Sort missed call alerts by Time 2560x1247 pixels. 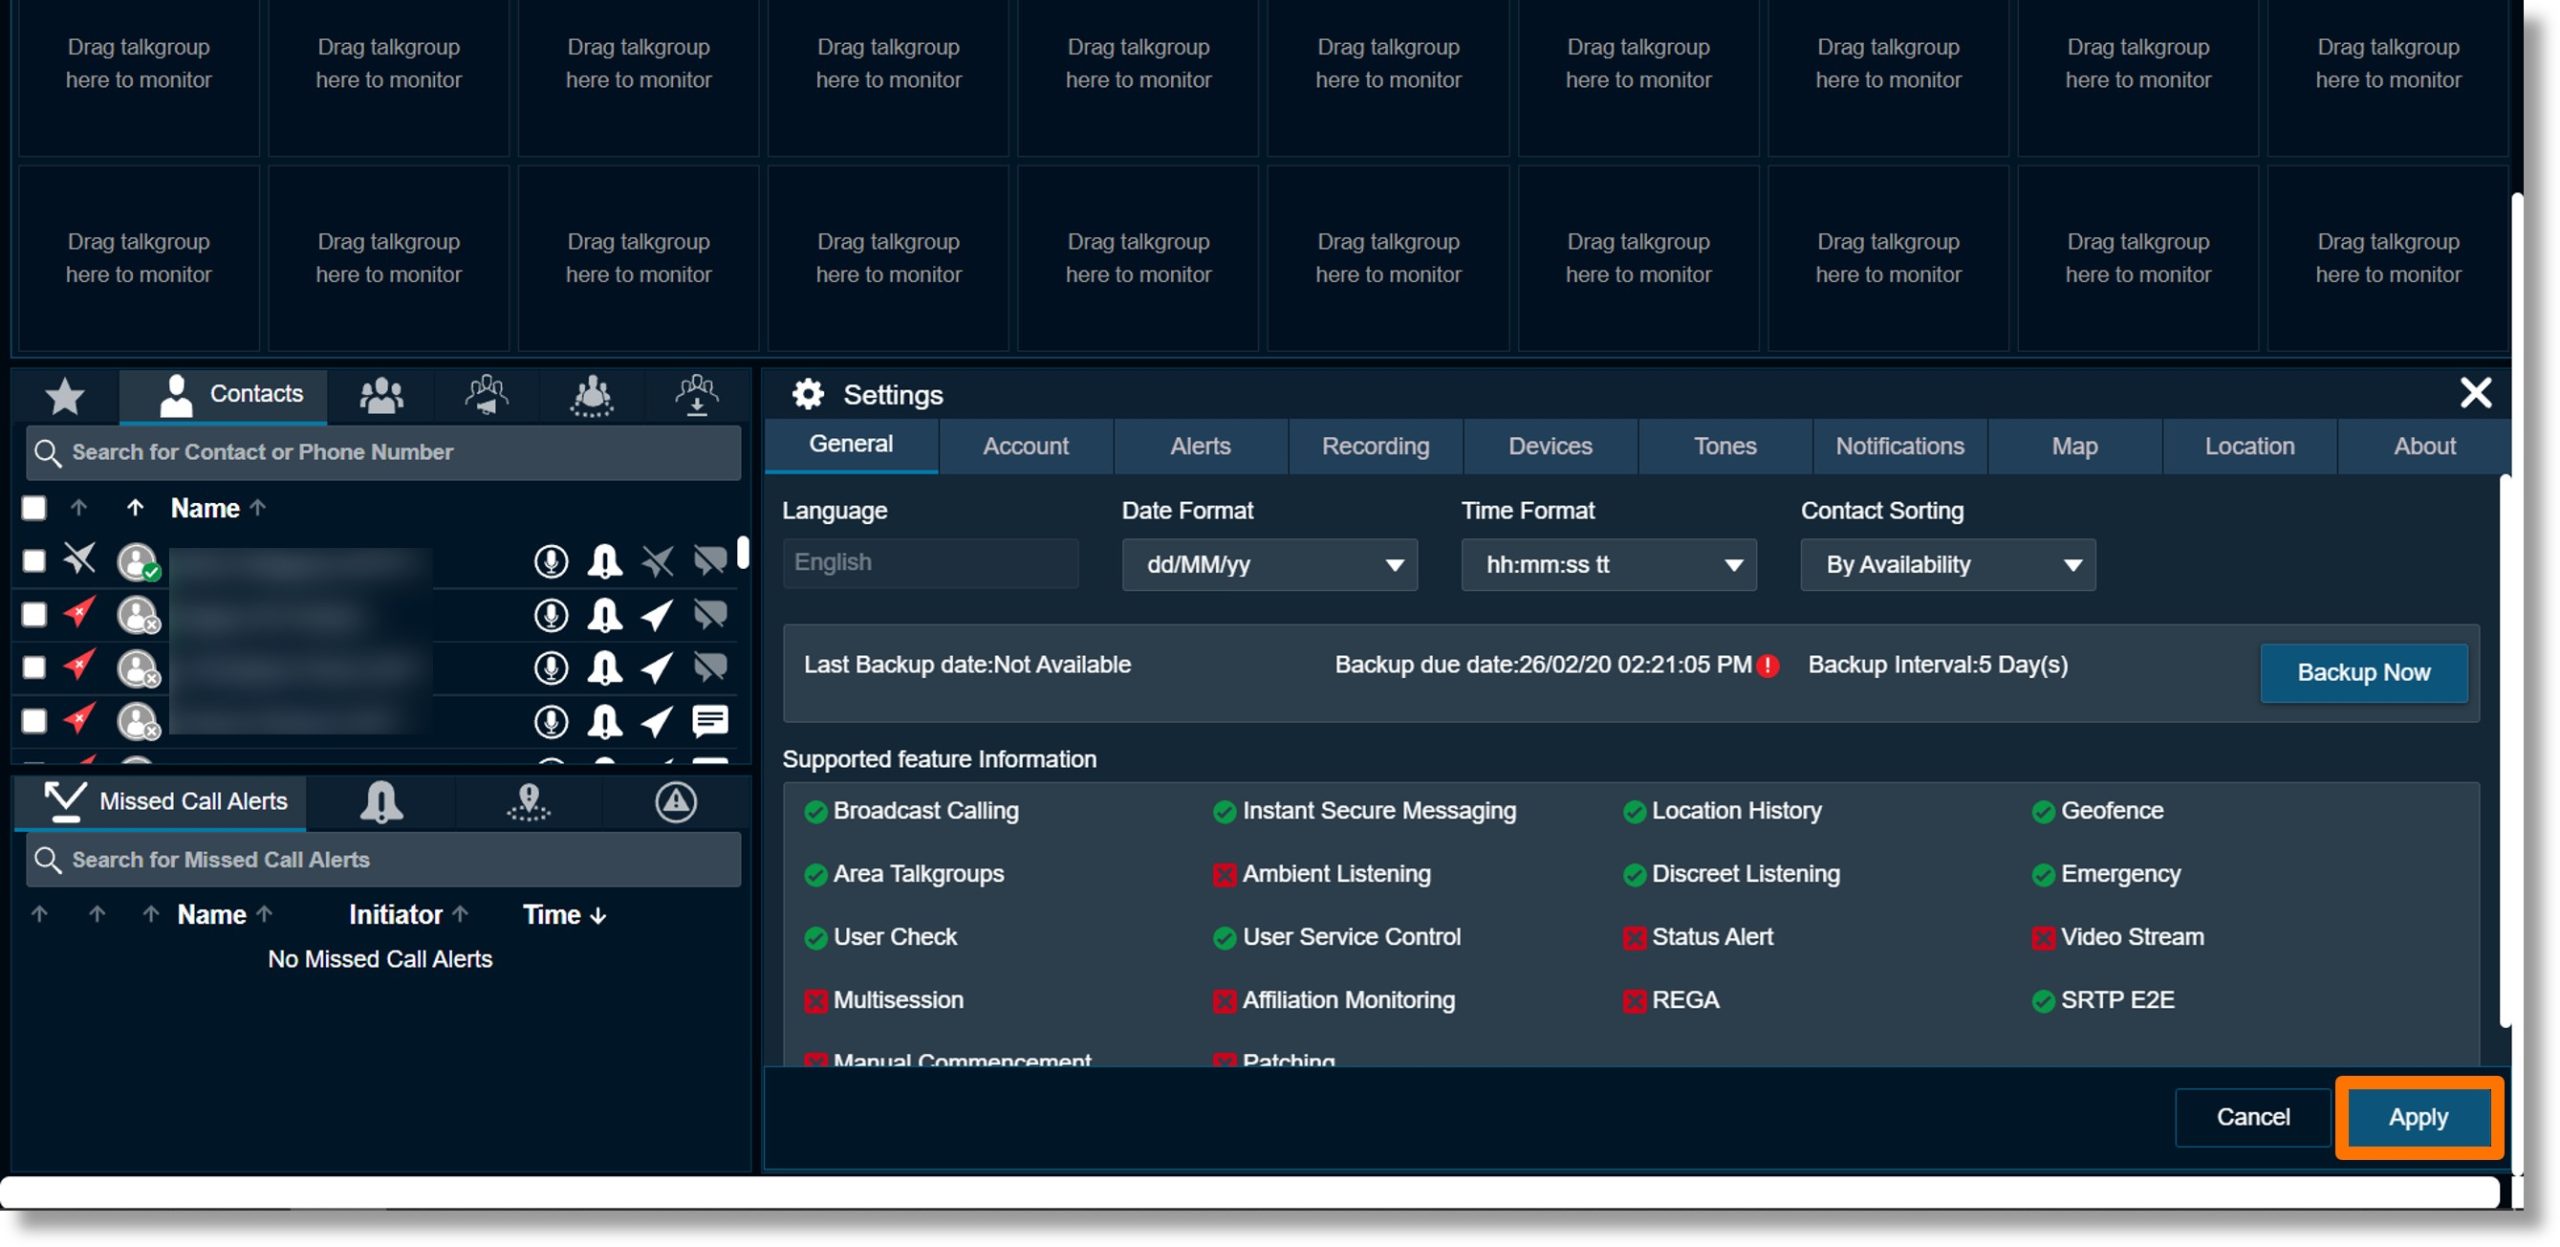click(564, 916)
